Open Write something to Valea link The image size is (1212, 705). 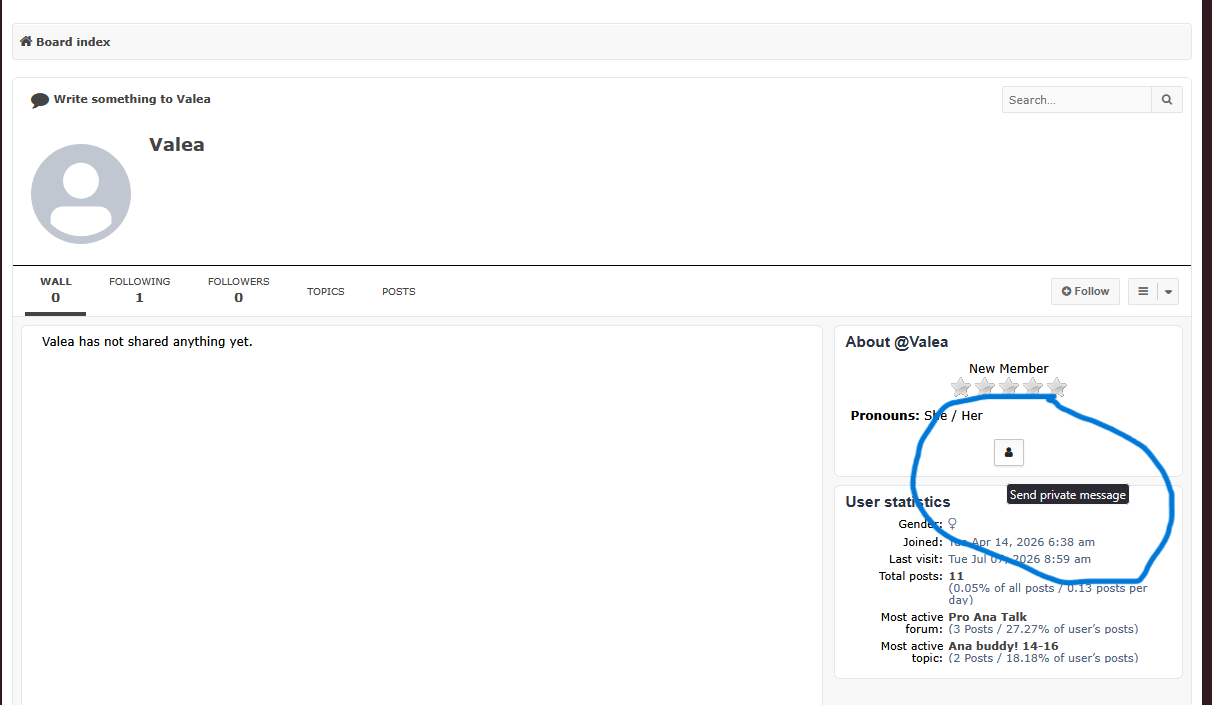(132, 99)
